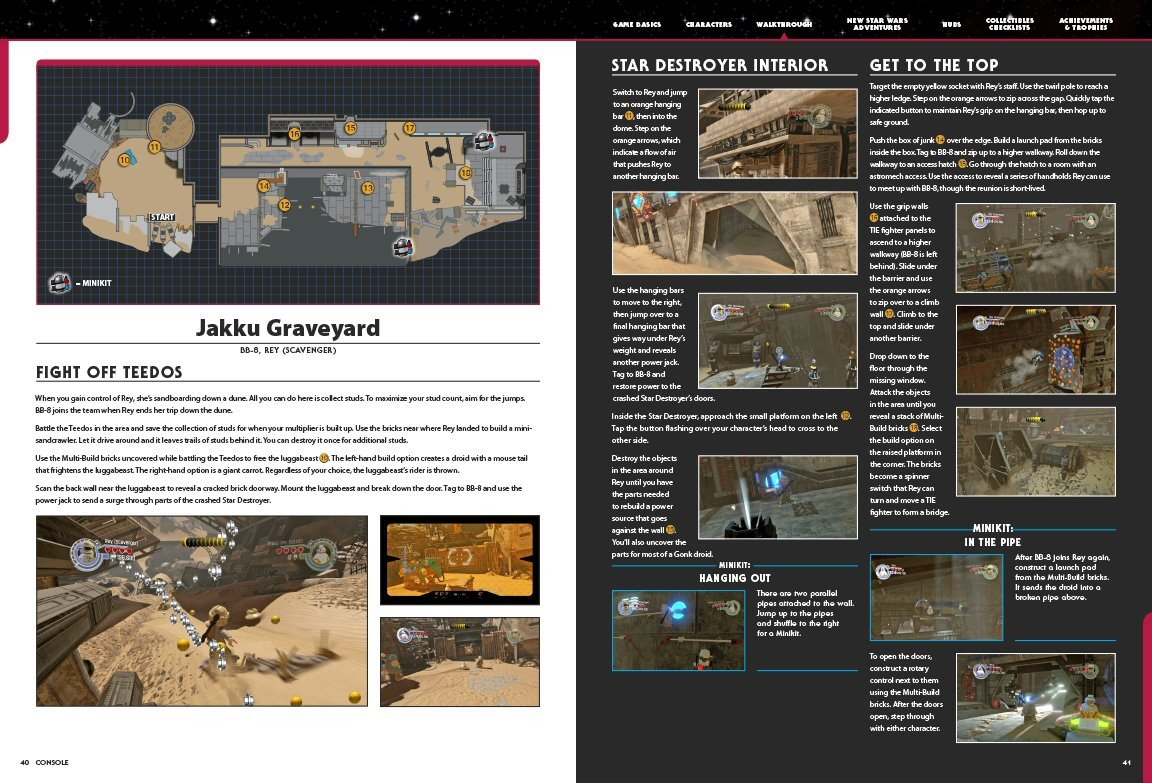Click the minikit icon near the TIE fighter
The width and height of the screenshot is (1152, 783).
(483, 140)
